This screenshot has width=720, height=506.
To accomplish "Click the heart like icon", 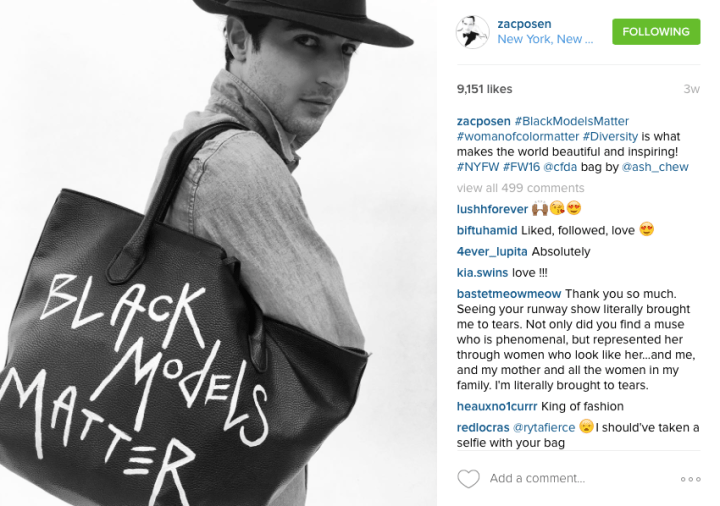I will [468, 478].
